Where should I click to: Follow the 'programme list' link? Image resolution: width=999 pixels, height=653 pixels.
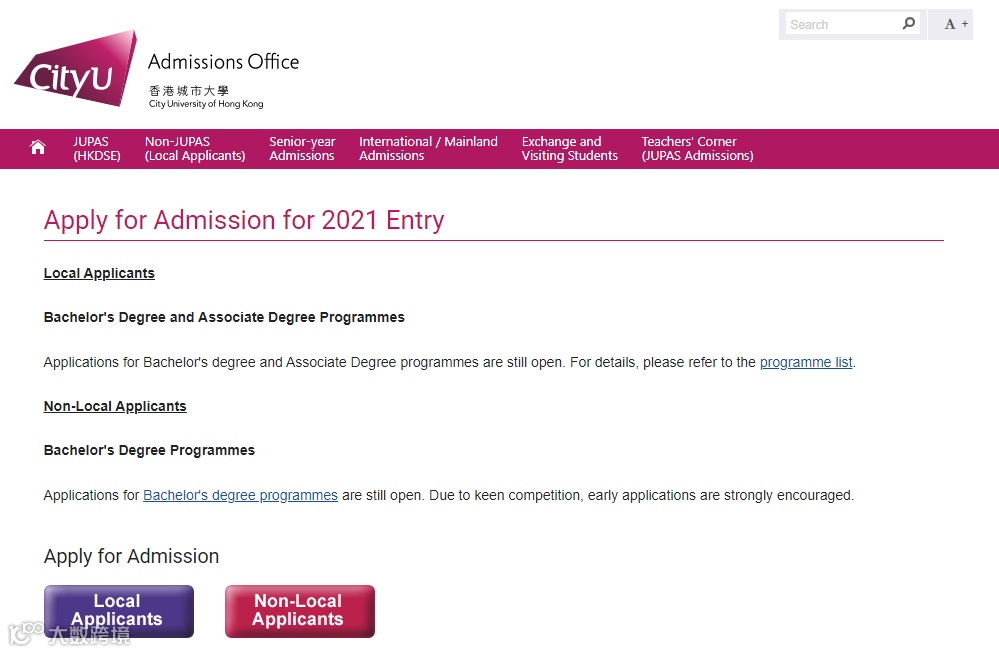tap(806, 362)
